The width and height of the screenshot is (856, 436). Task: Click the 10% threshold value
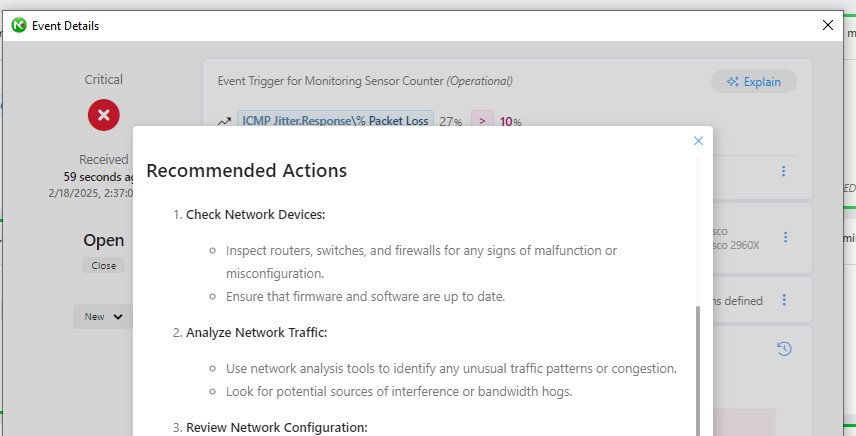(510, 122)
